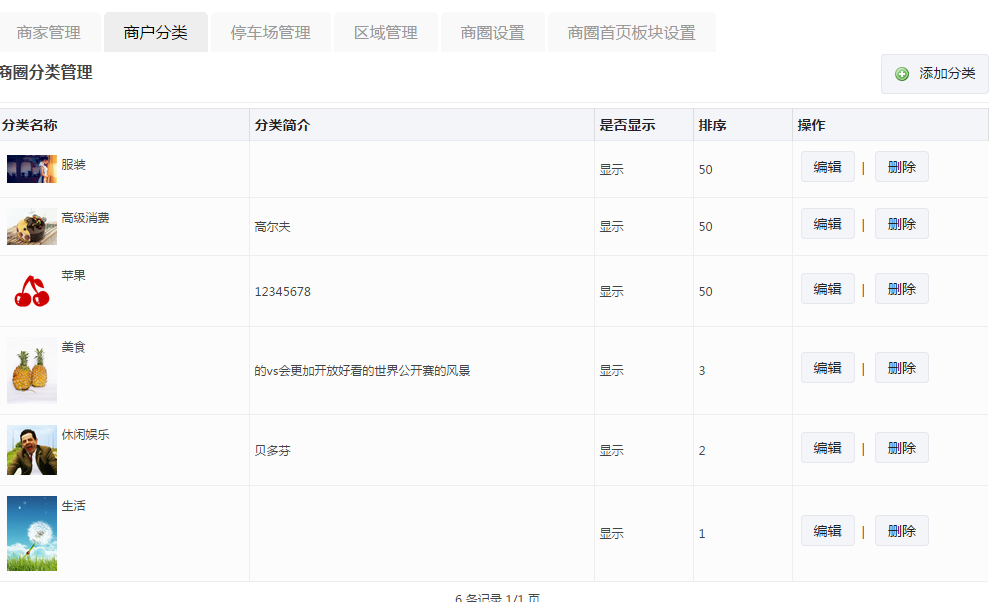This screenshot has height=602, width=998.
Task: Click the 高级消费 category cake thumbnail
Action: (31, 227)
